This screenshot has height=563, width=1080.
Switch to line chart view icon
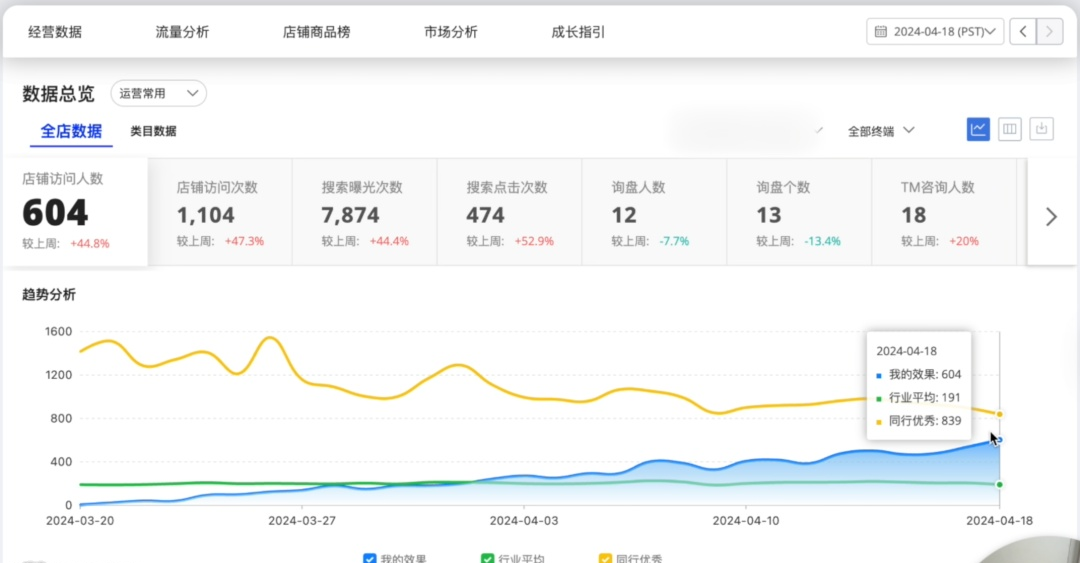pos(978,129)
